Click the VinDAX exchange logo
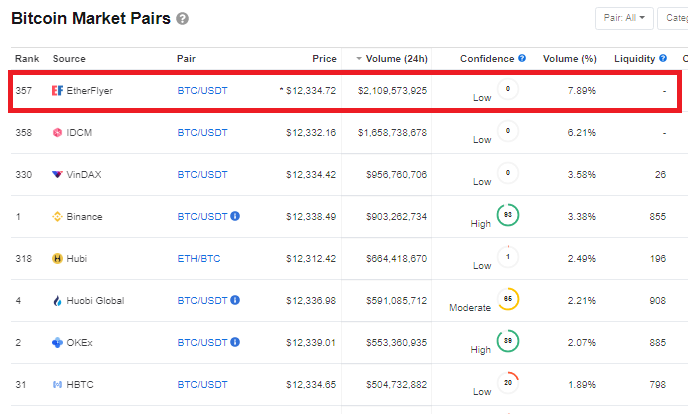The width and height of the screenshot is (688, 414). pos(57,175)
